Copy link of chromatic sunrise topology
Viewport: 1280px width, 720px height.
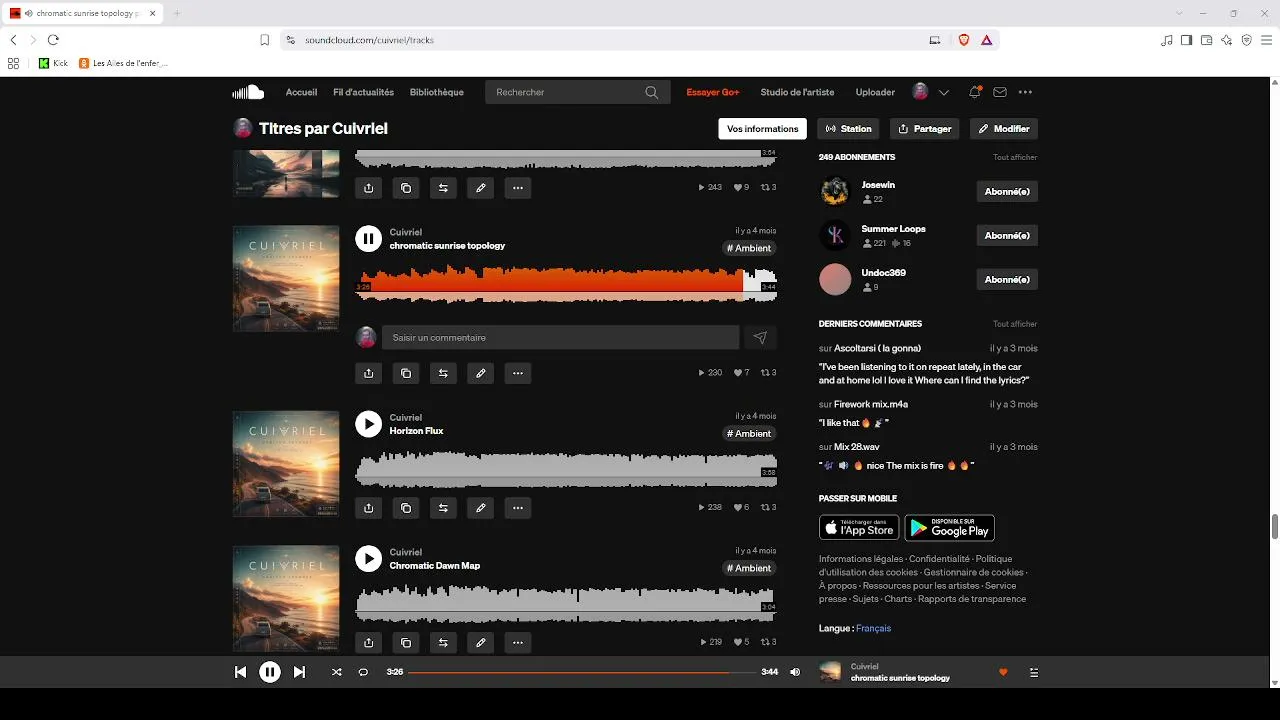406,373
